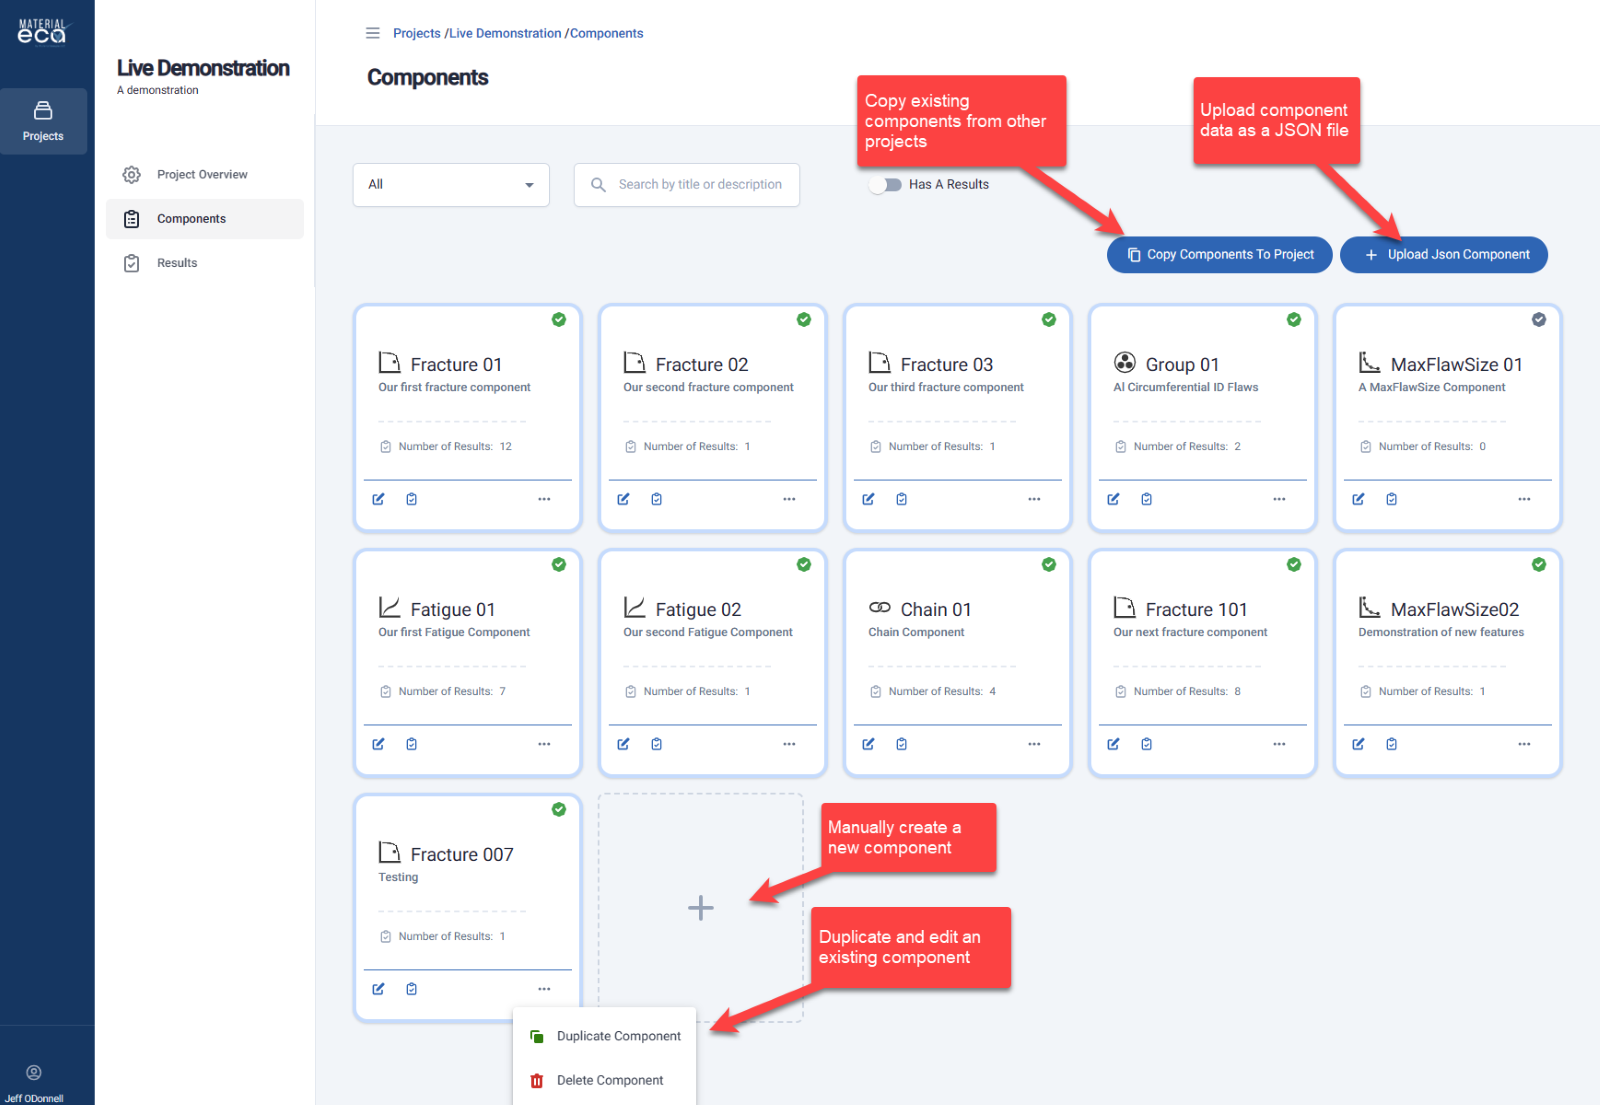Expand the three-dot menu on Fracture 101 card
1600x1105 pixels.
click(1279, 744)
